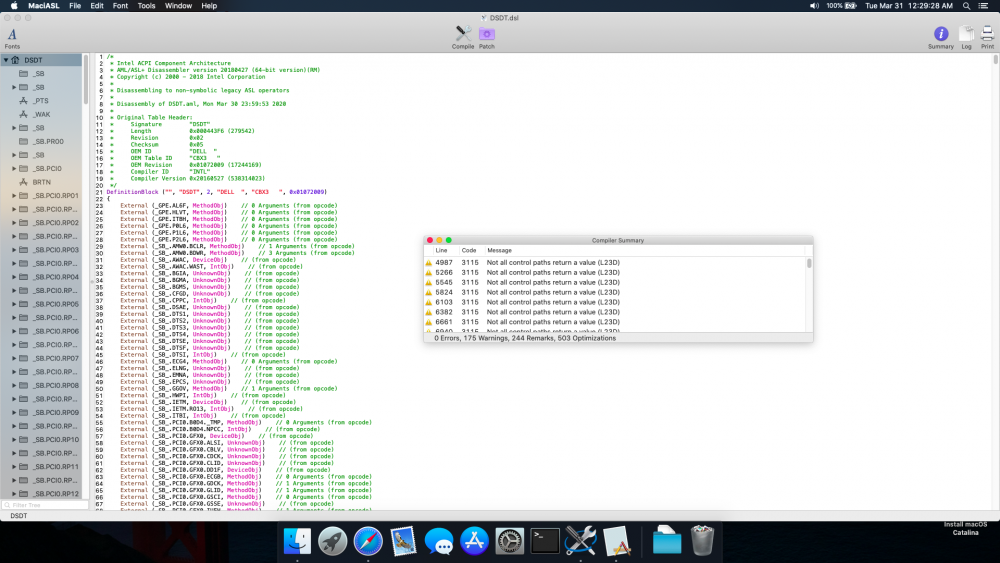Viewport: 1000px width, 563px height.
Task: Open the Edit menu
Action: click(x=97, y=6)
